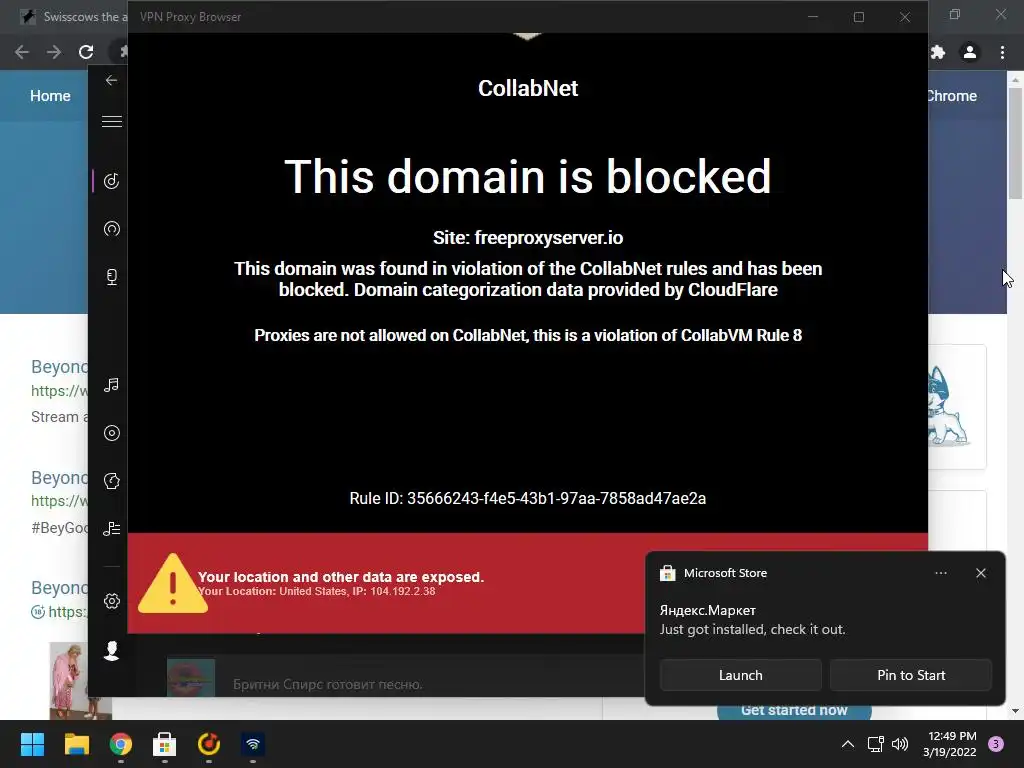This screenshot has height=768, width=1024.
Task: Open File Explorer from the taskbar
Action: pos(76,744)
